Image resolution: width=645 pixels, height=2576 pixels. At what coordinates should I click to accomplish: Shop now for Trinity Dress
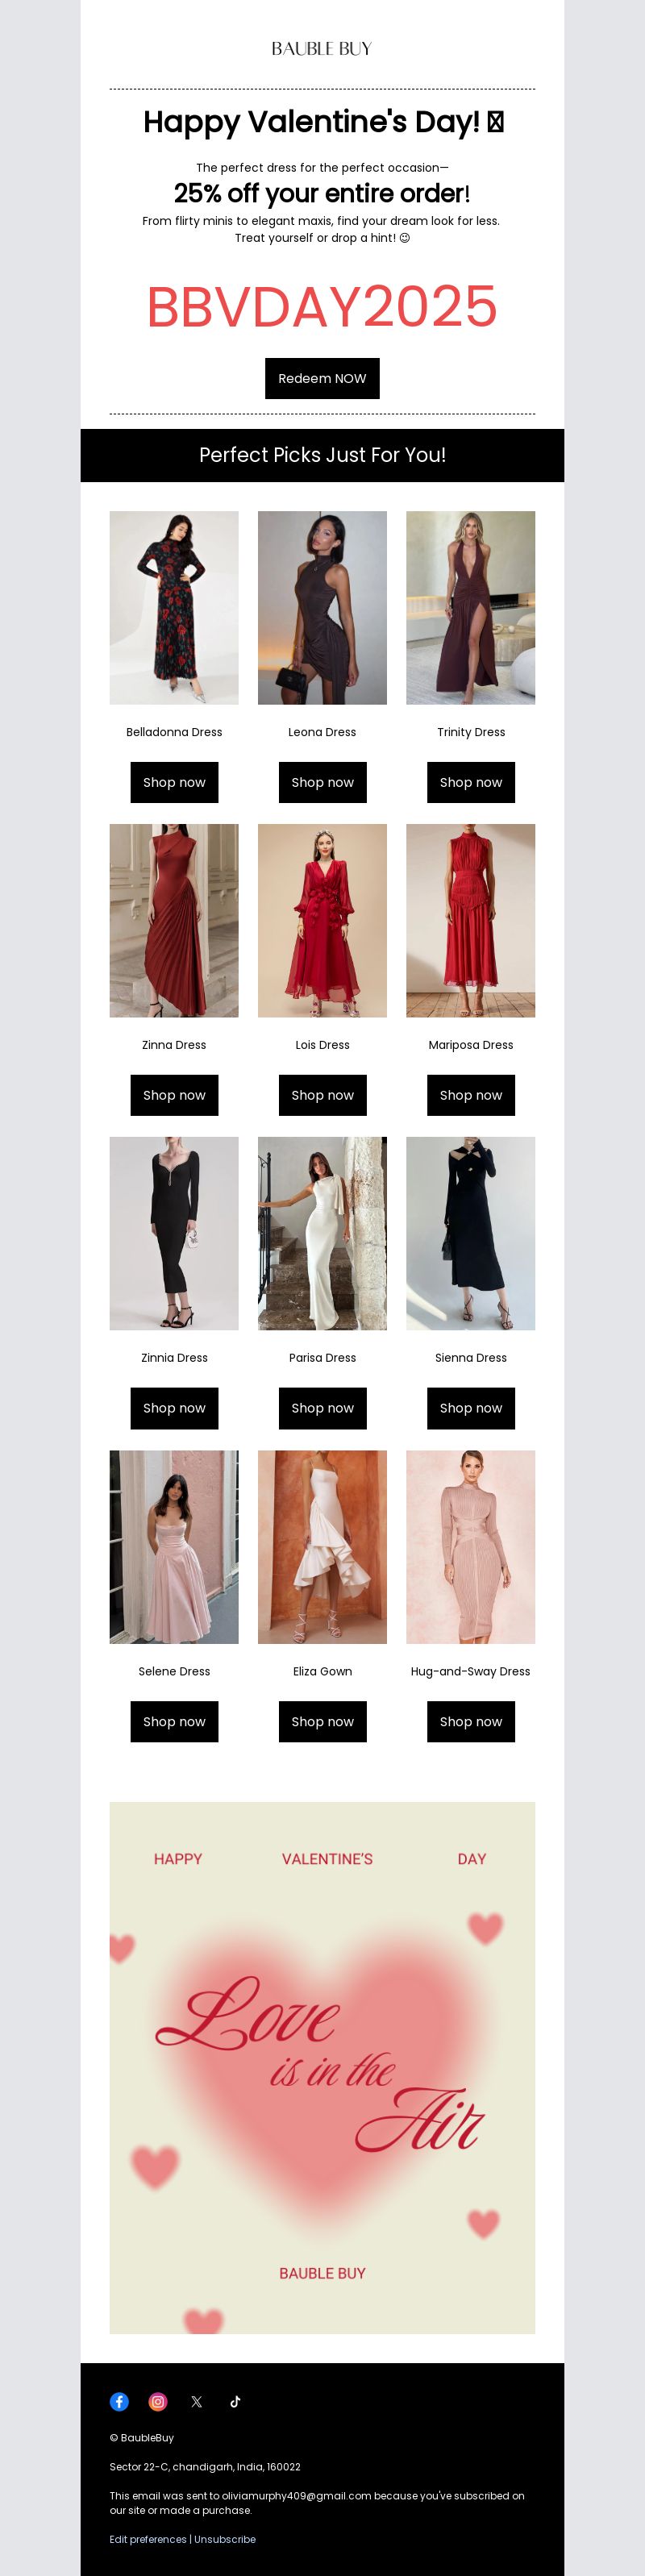coord(471,782)
